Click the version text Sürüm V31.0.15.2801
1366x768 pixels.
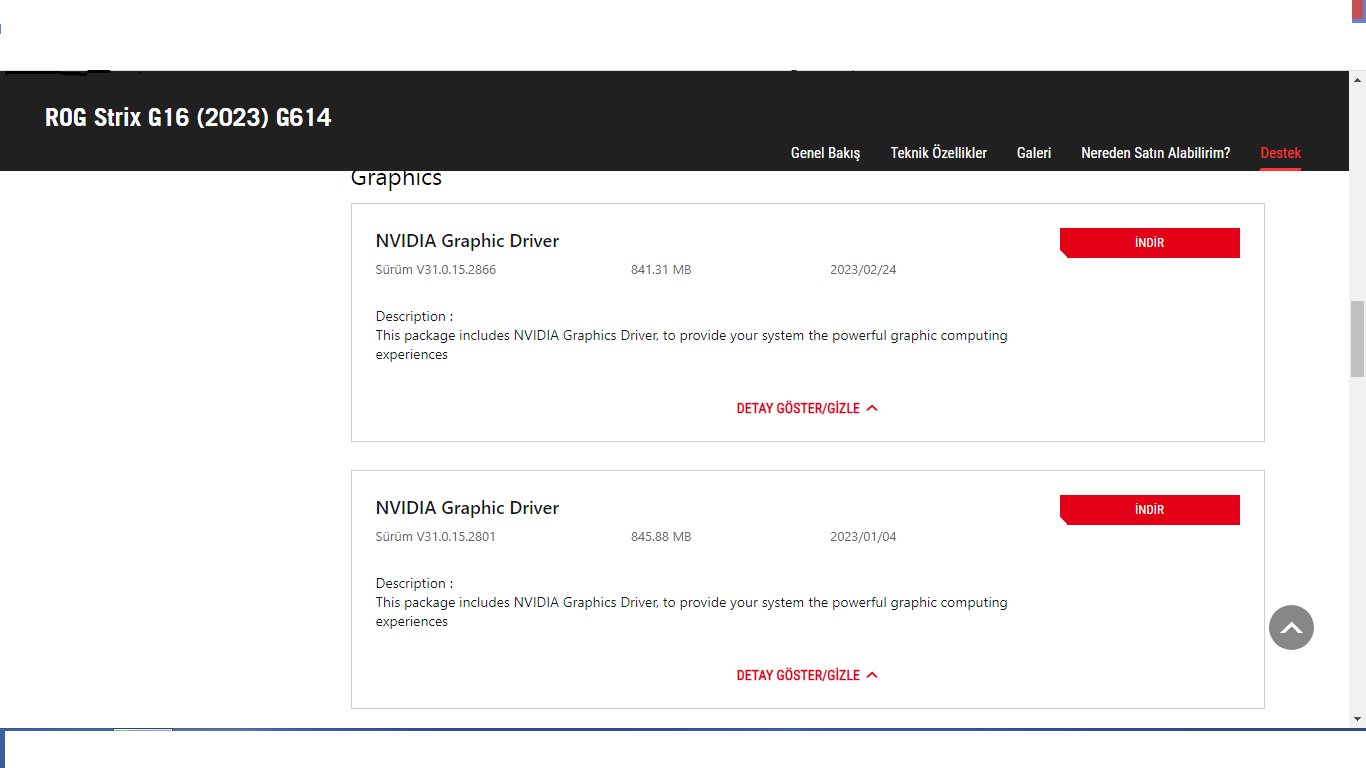436,537
